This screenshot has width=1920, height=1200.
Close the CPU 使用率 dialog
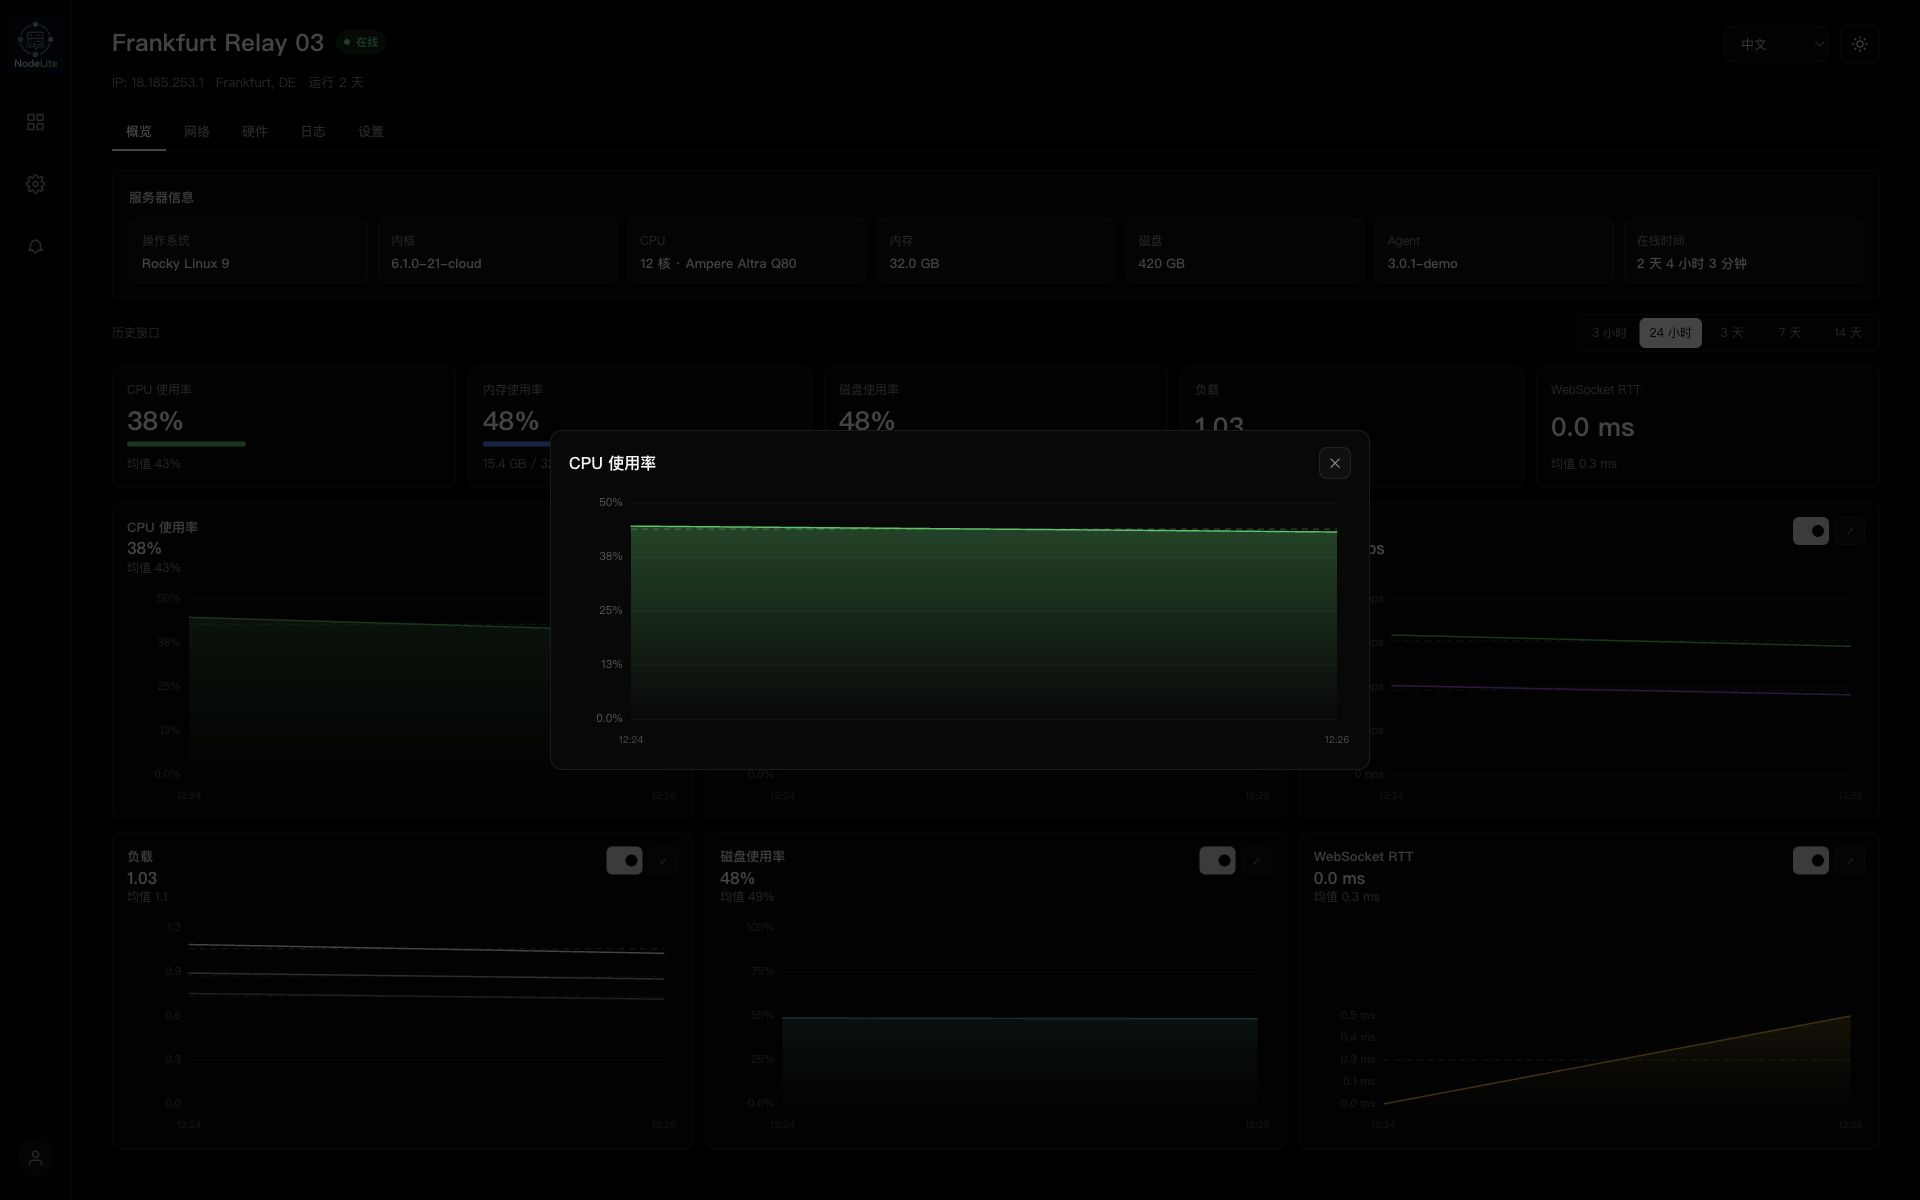point(1334,463)
